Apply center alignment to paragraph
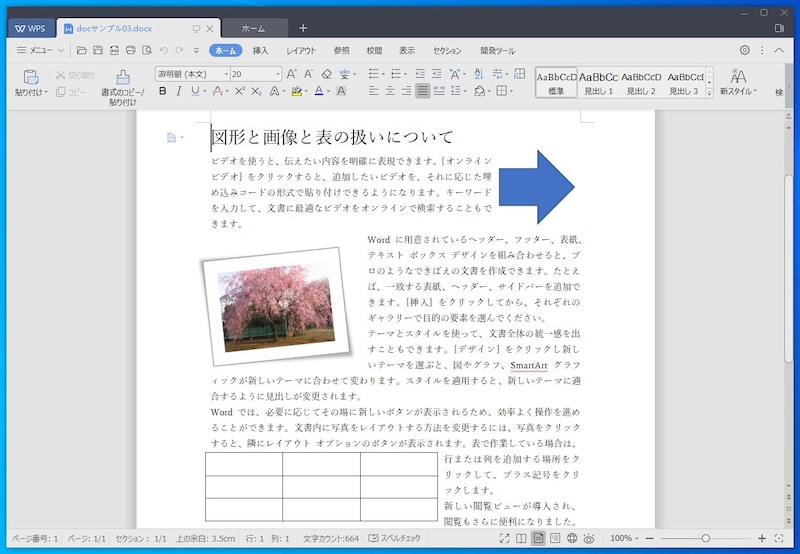Screen dimensions: 800x554 (389, 91)
